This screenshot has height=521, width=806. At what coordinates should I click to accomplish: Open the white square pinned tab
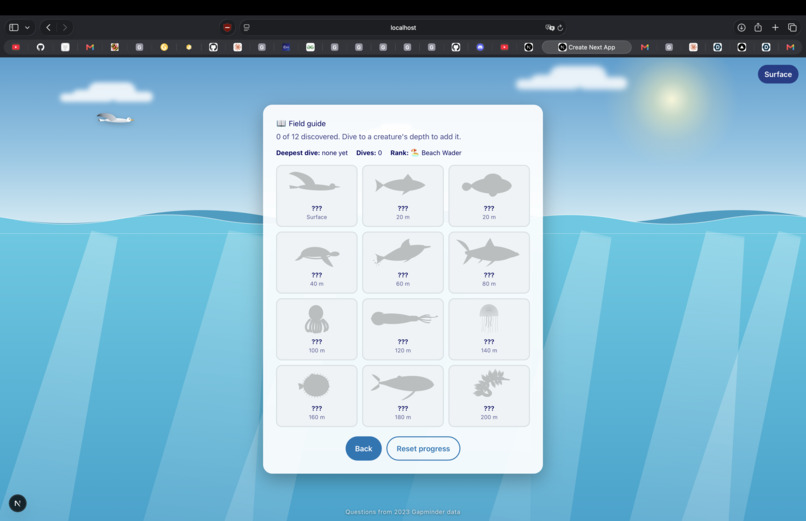(65, 47)
